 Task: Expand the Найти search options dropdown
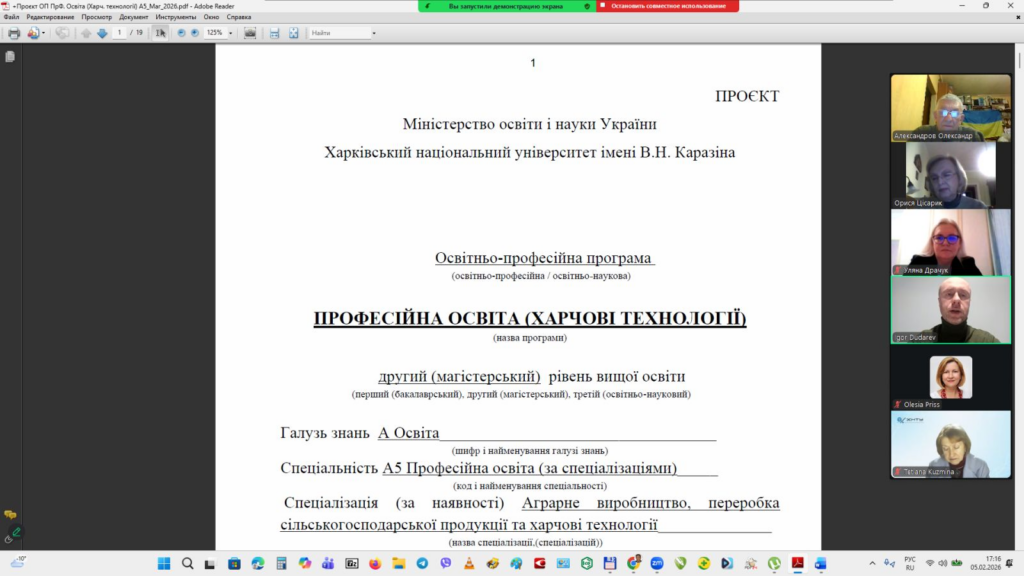tap(374, 33)
